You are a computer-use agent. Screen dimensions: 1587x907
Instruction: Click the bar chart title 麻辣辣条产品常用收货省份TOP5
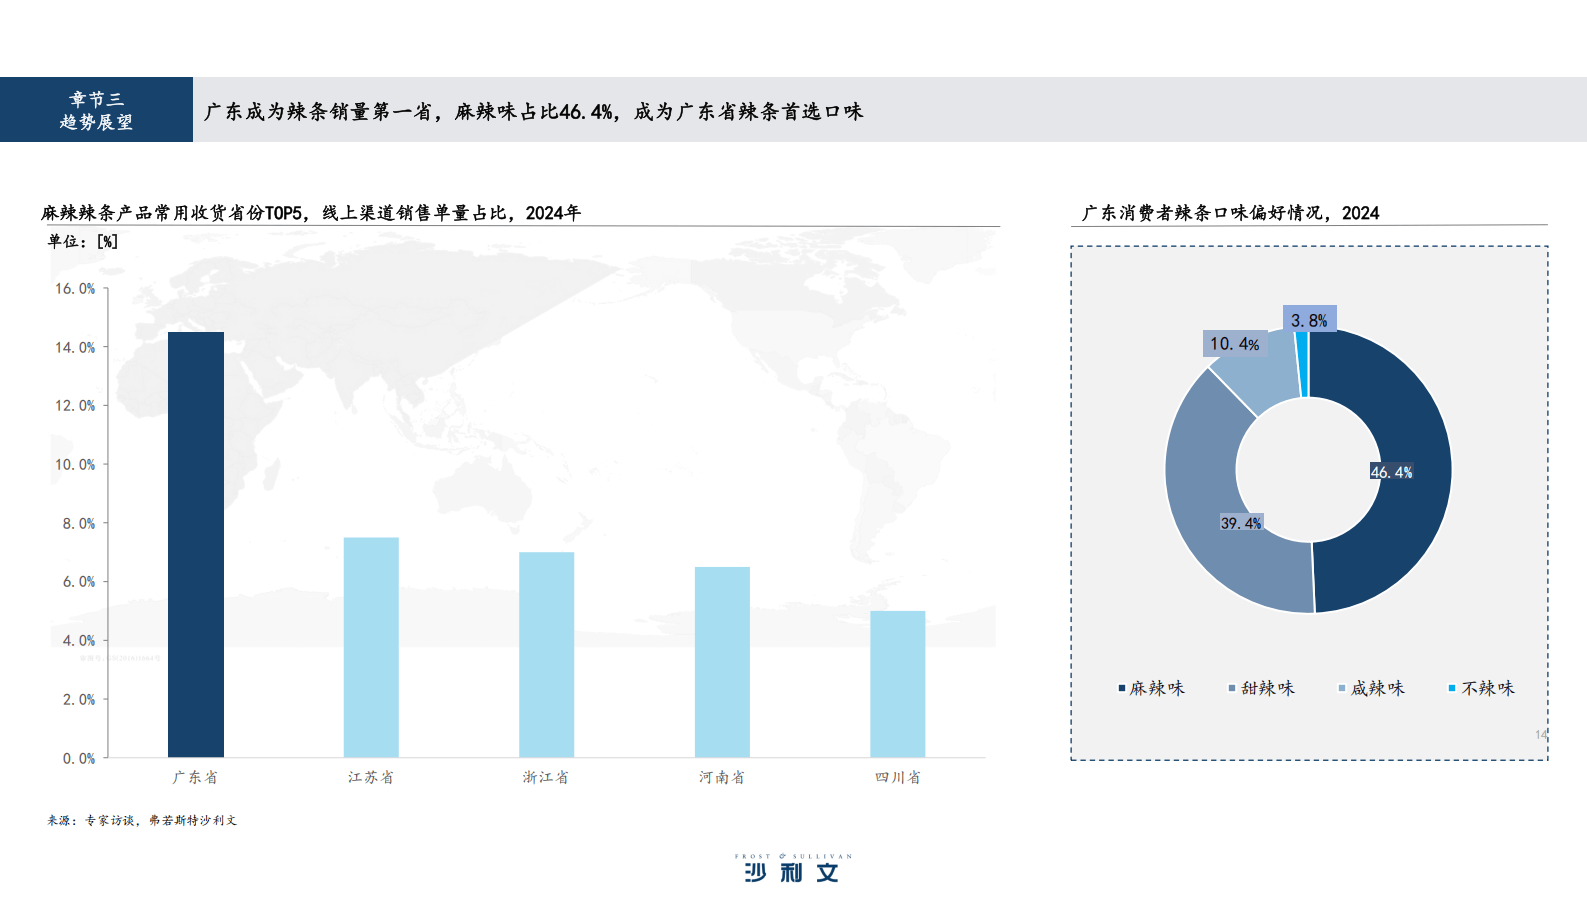click(311, 213)
